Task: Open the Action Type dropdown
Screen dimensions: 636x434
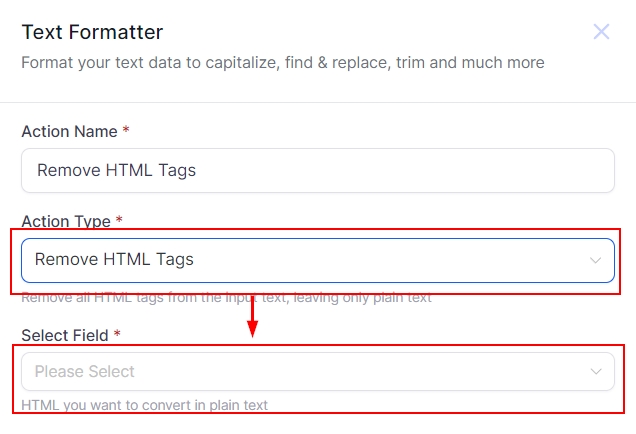Action: [317, 260]
